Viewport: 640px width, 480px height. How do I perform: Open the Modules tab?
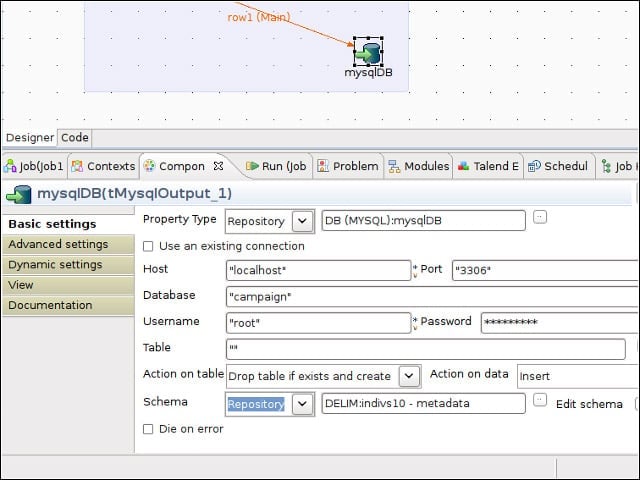(x=419, y=166)
